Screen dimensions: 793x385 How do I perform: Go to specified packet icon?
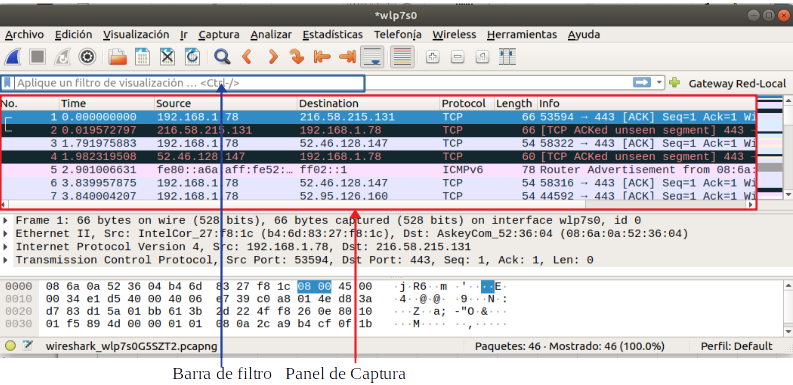[297, 57]
